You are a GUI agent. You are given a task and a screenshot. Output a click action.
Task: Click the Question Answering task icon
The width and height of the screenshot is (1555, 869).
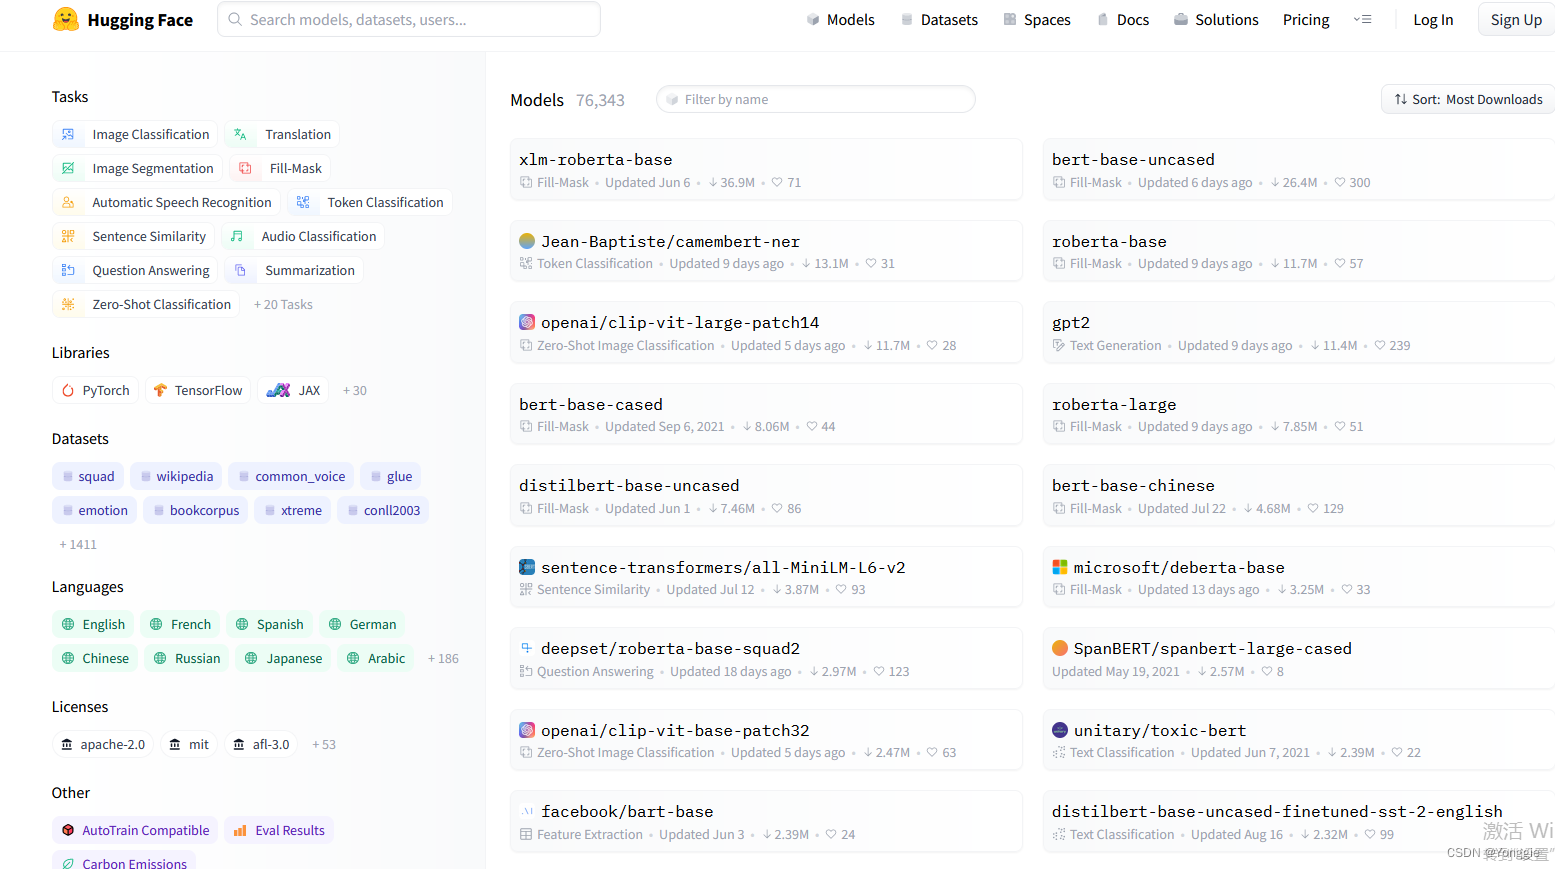coord(68,270)
